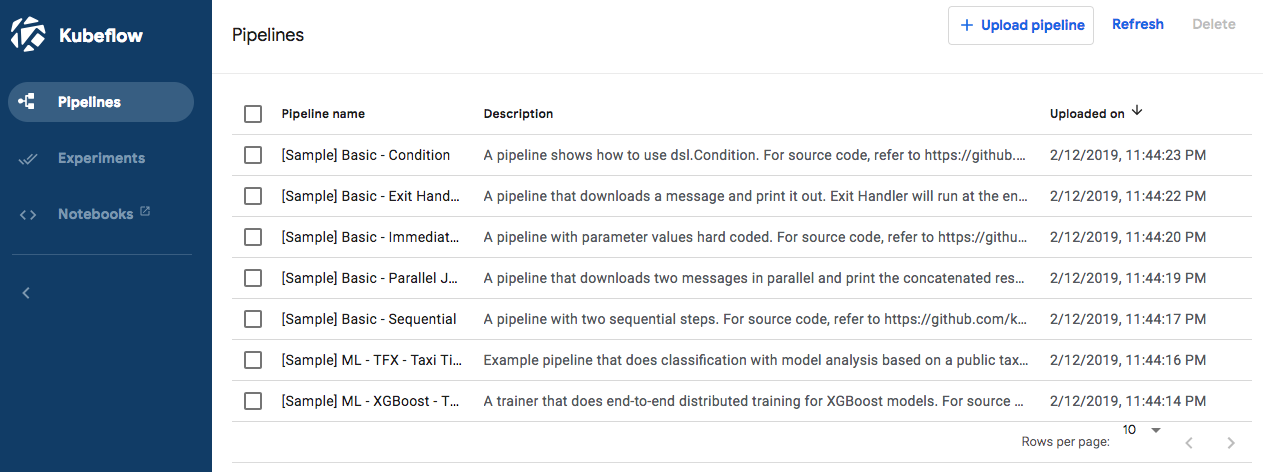Click the Experiments checkmark icon
Viewport: 1263px width, 472px height.
[28, 158]
